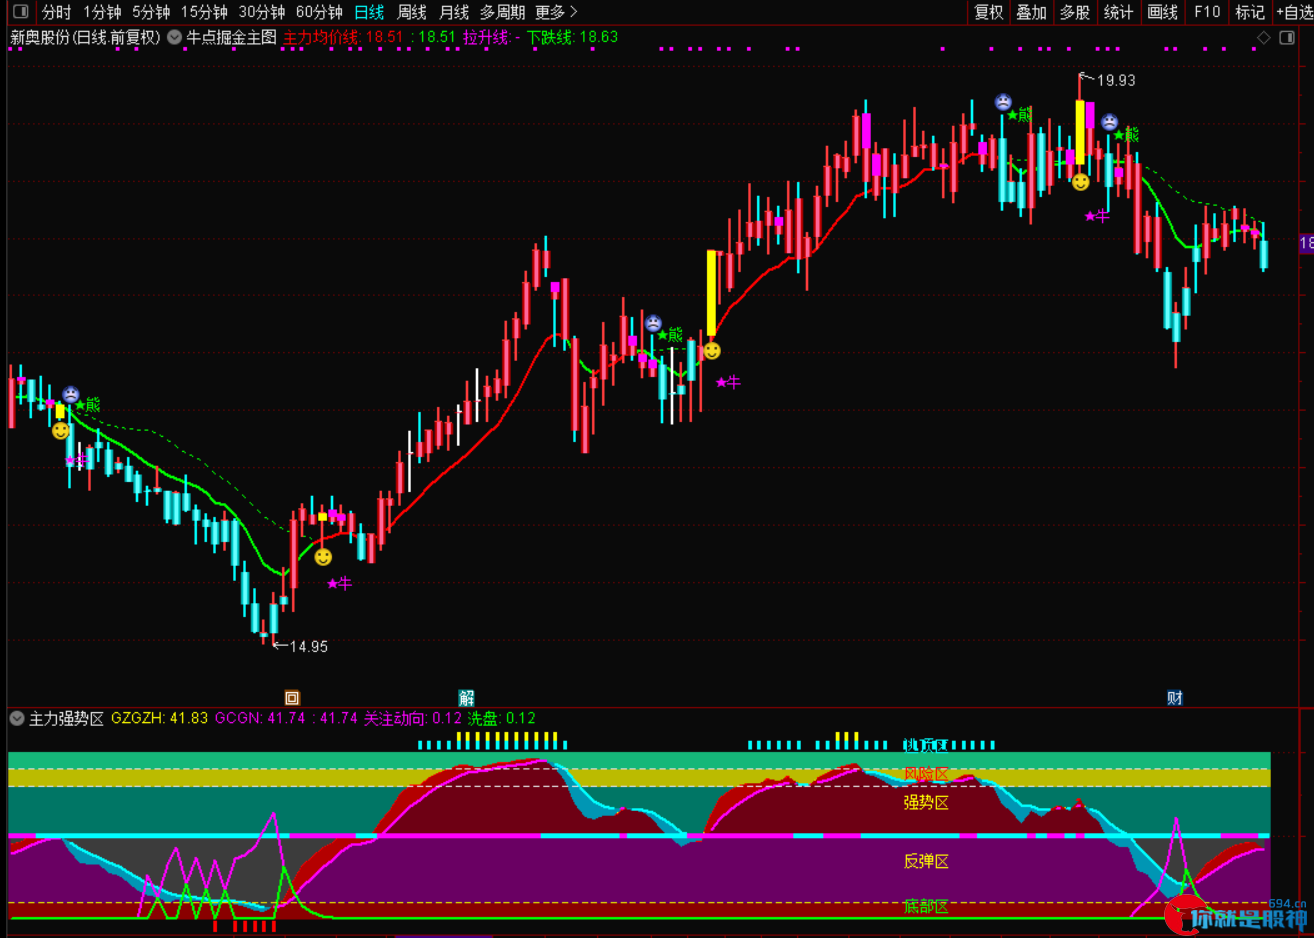
Task: Toggle the right side panel icon
Action: (1288, 38)
